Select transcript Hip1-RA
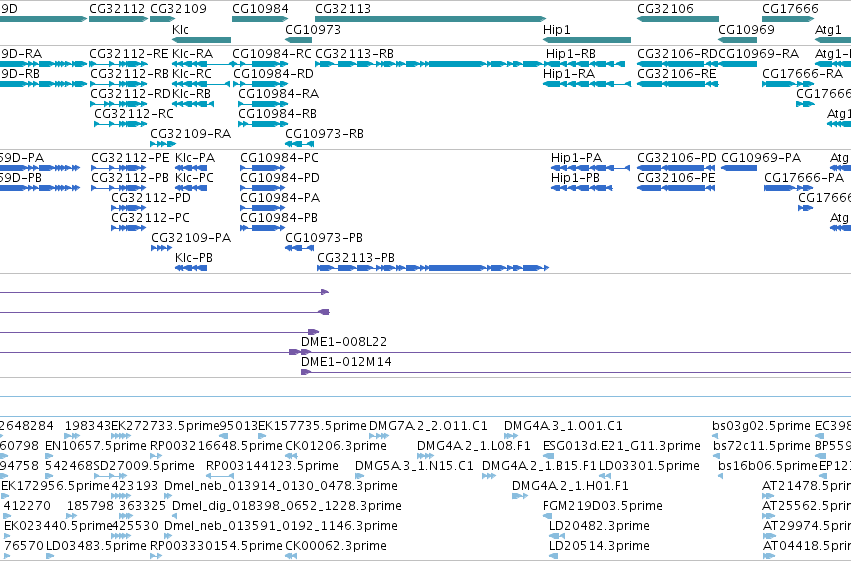This screenshot has height=561, width=851. click(569, 74)
